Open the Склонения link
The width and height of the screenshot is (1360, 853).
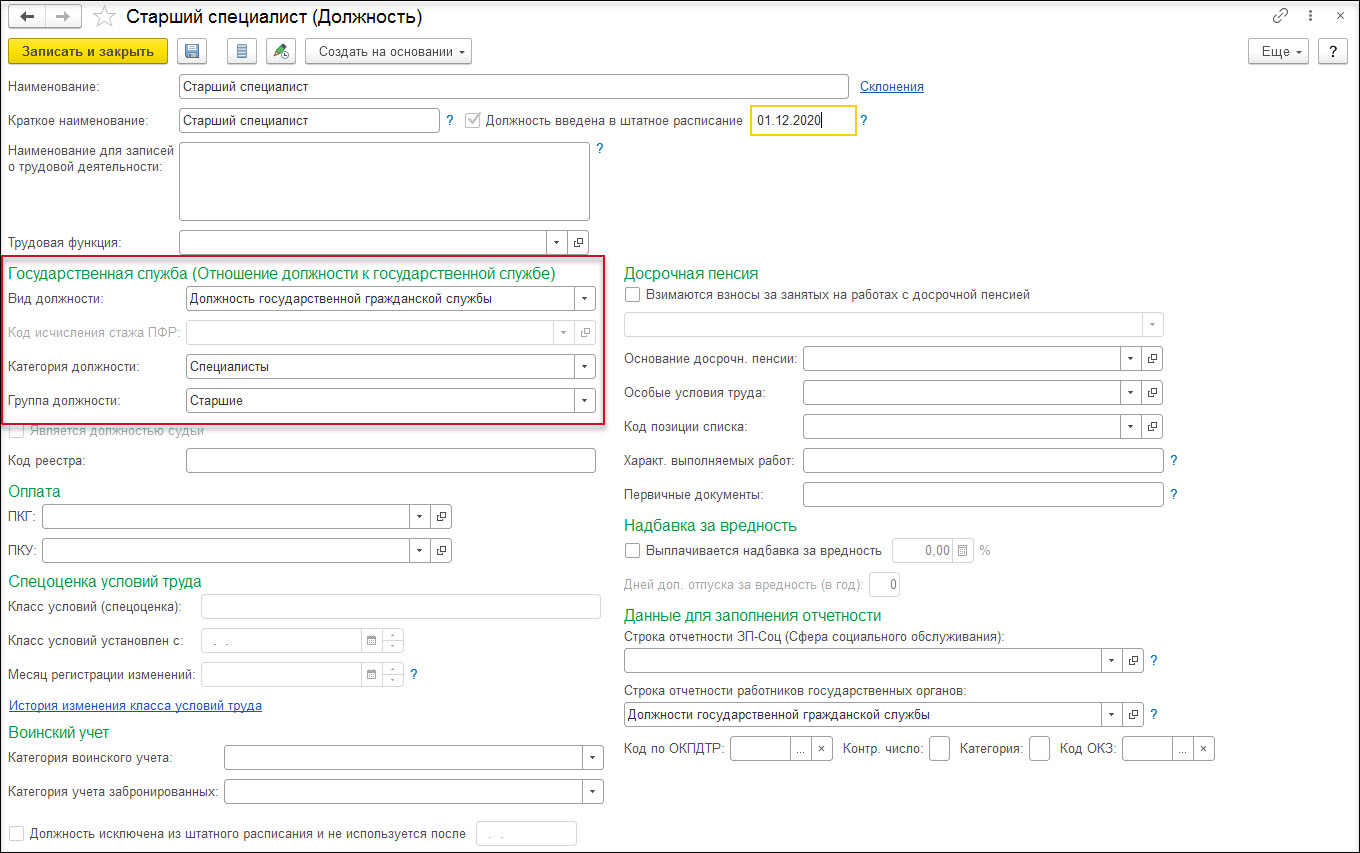click(892, 86)
